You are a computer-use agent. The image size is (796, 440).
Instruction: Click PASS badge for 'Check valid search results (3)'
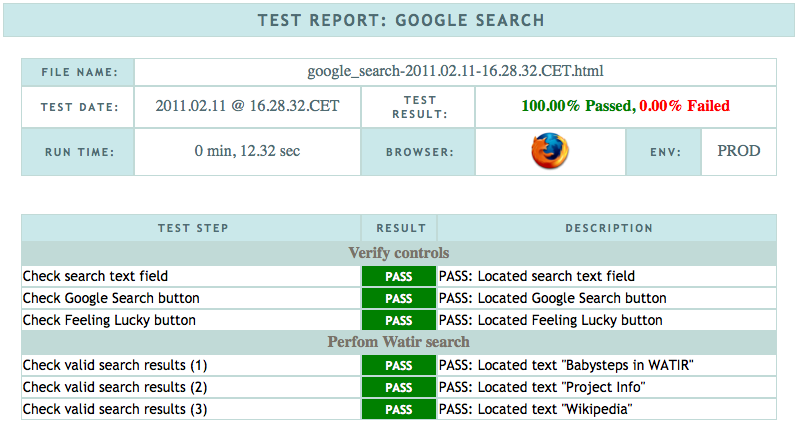[399, 409]
